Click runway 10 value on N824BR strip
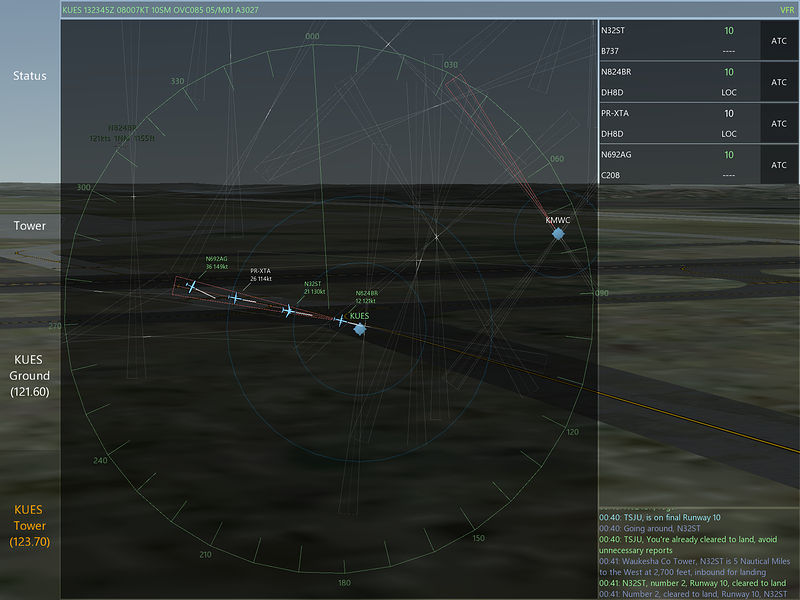Viewport: 800px width, 600px height. pyautogui.click(x=729, y=72)
